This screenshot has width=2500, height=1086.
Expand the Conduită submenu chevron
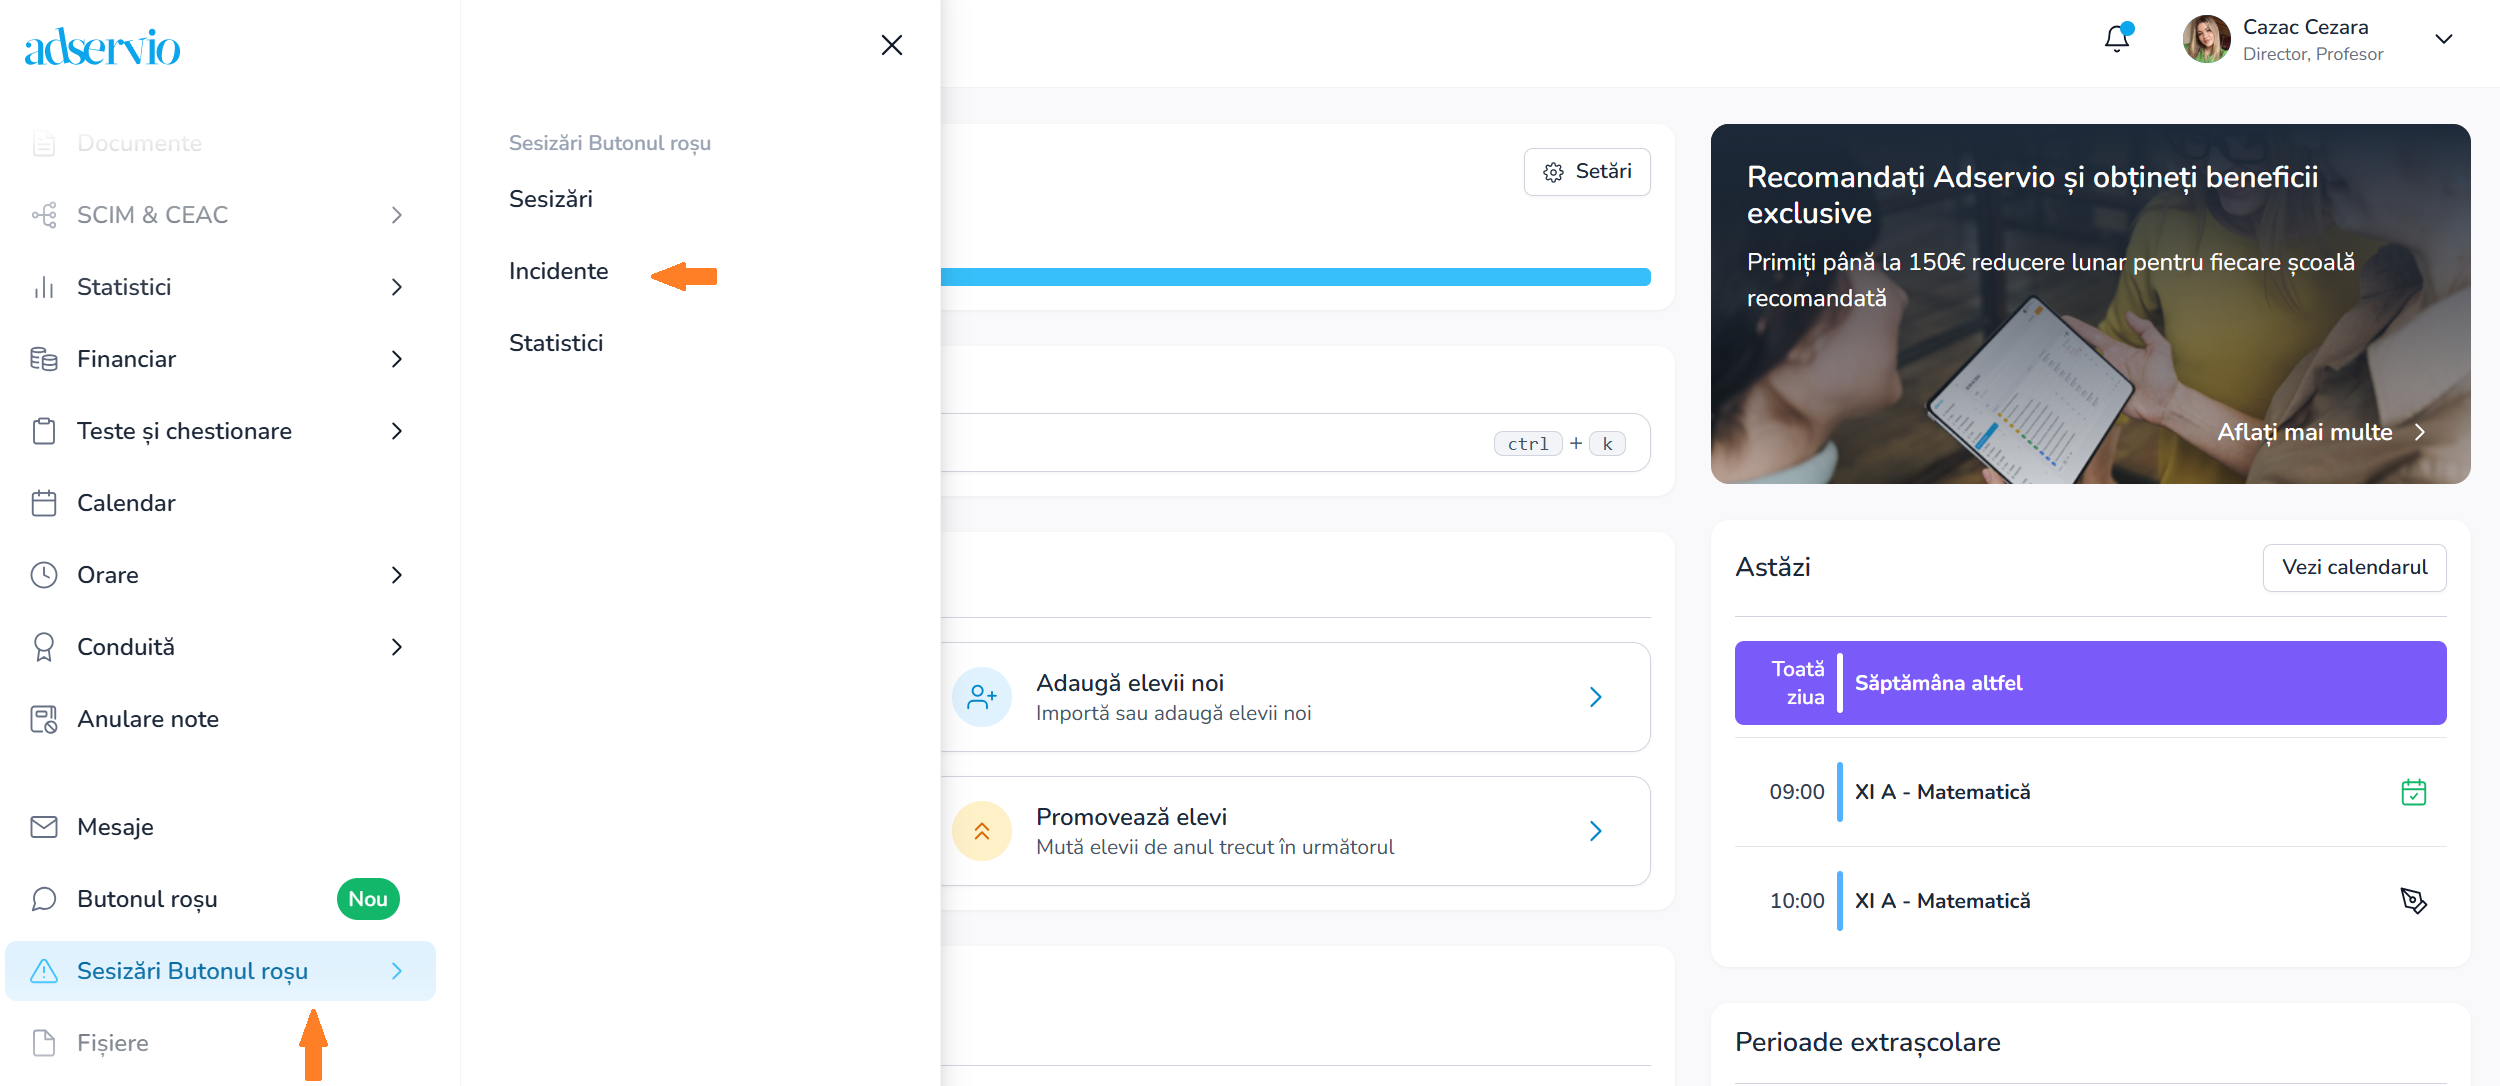(397, 647)
